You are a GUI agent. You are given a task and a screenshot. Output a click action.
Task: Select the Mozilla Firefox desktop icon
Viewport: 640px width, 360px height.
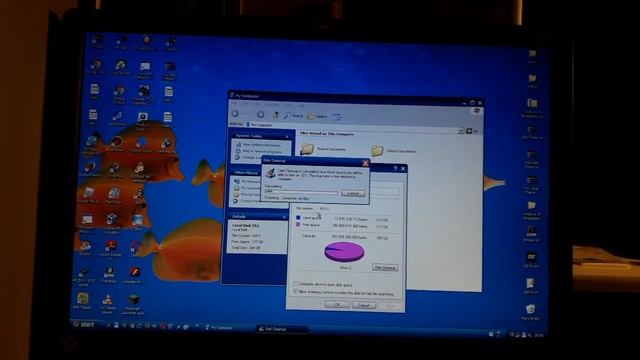click(91, 169)
